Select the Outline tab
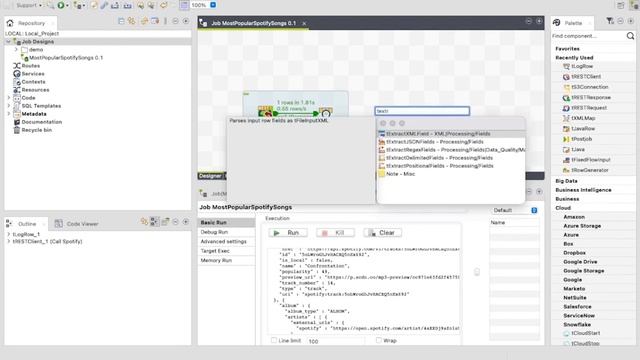The width and height of the screenshot is (640, 360). (27, 224)
